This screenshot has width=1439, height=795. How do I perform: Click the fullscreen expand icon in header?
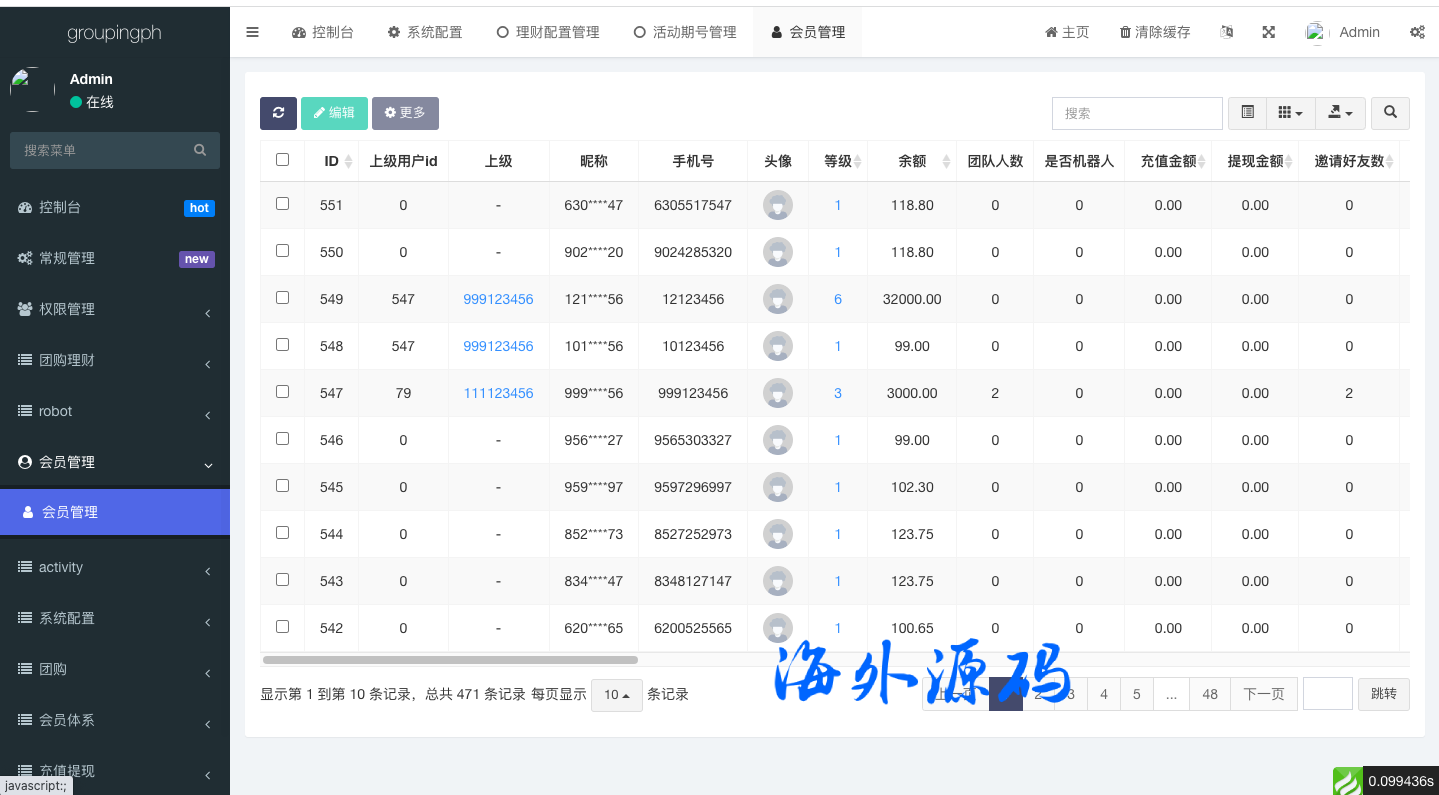1268,32
